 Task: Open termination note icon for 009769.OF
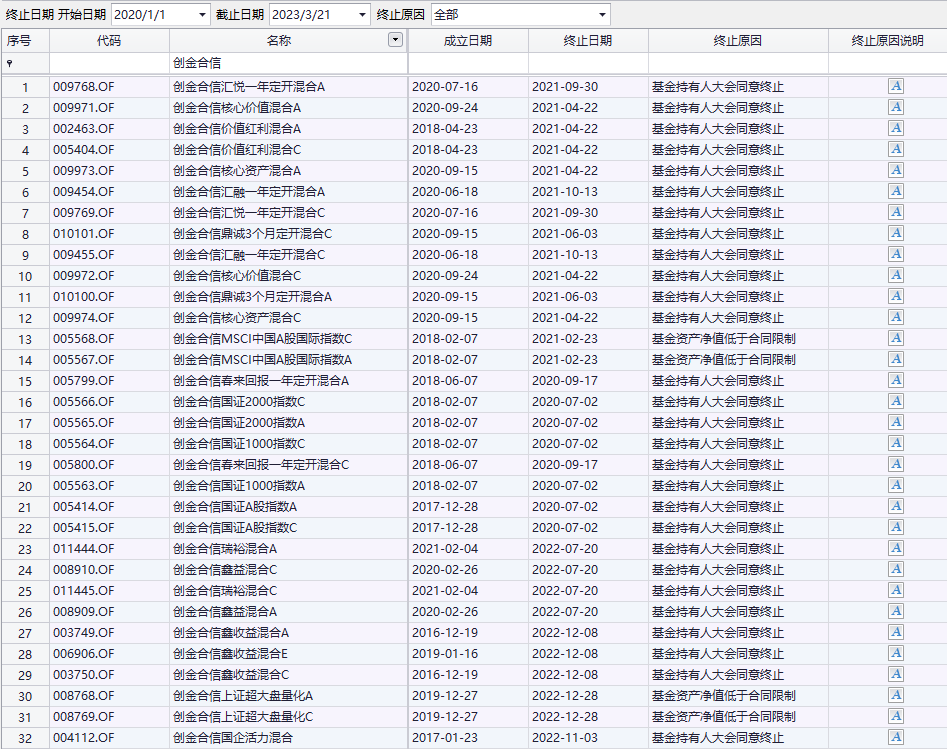tap(896, 213)
